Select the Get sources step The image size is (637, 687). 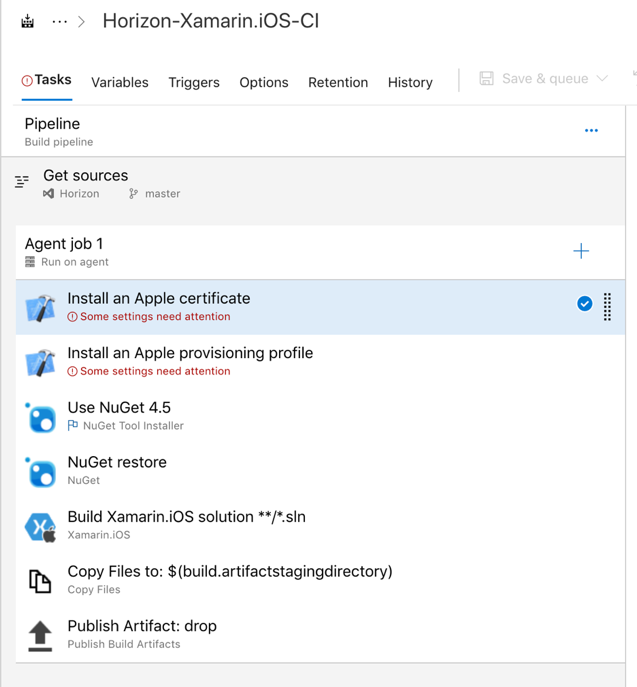click(x=313, y=184)
